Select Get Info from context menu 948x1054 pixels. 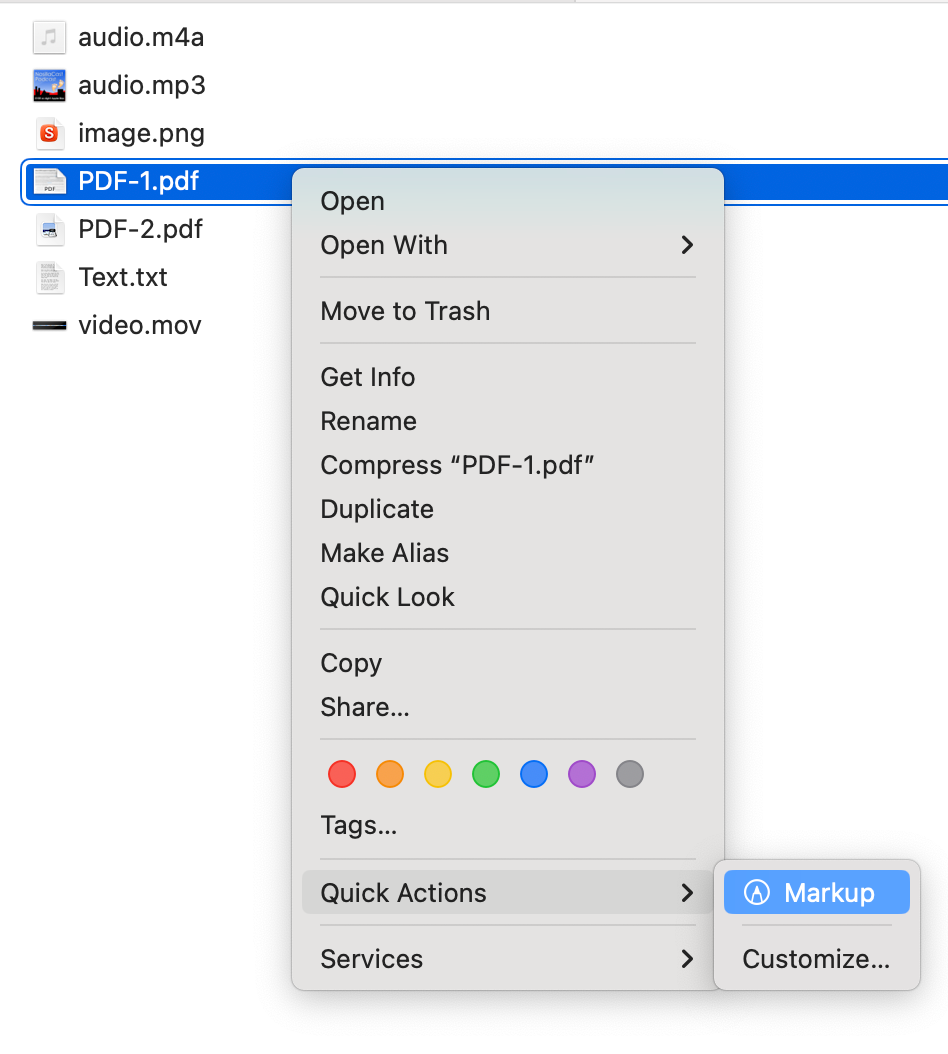(x=367, y=377)
